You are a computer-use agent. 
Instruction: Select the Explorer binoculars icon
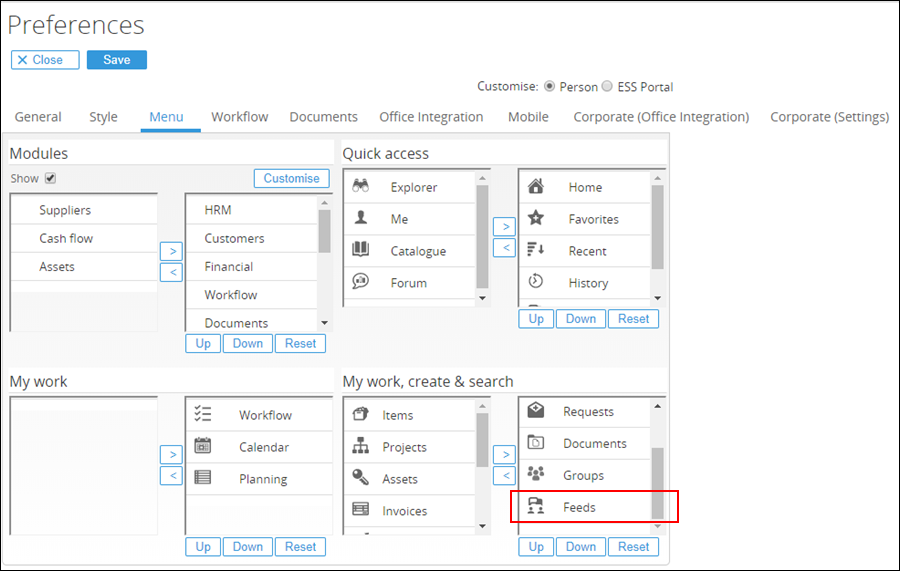360,186
